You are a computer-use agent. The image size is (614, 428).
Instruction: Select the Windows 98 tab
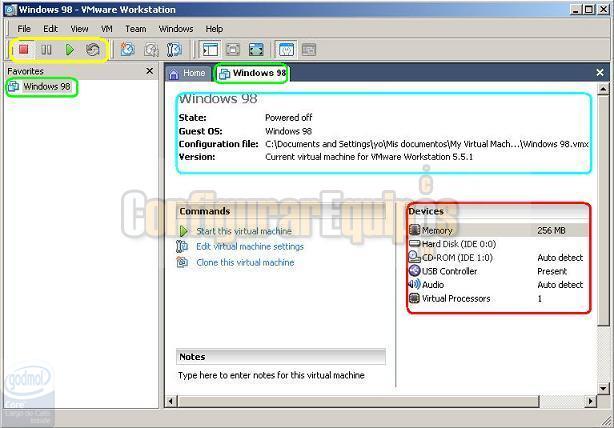point(253,73)
